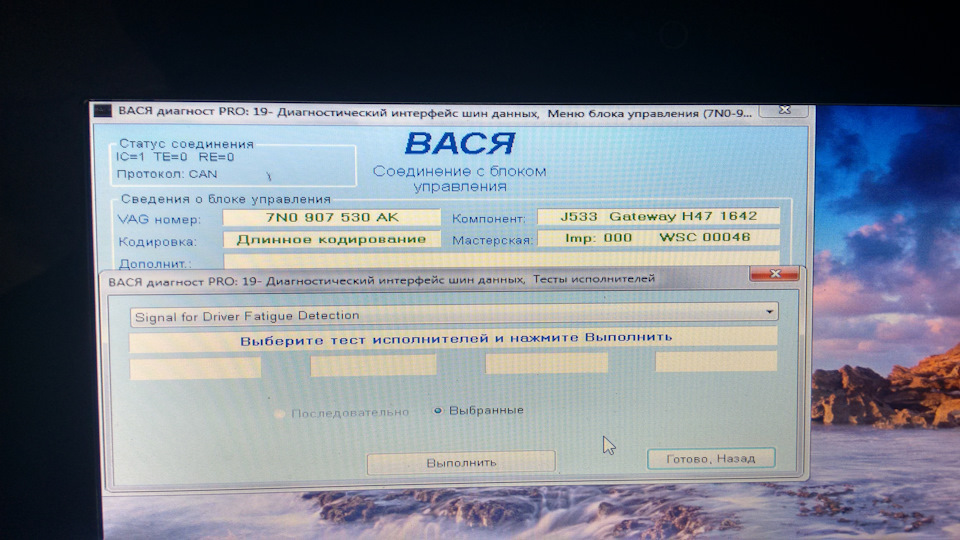Click the 'Статус соединения' group label
The image size is (960, 540).
point(186,144)
